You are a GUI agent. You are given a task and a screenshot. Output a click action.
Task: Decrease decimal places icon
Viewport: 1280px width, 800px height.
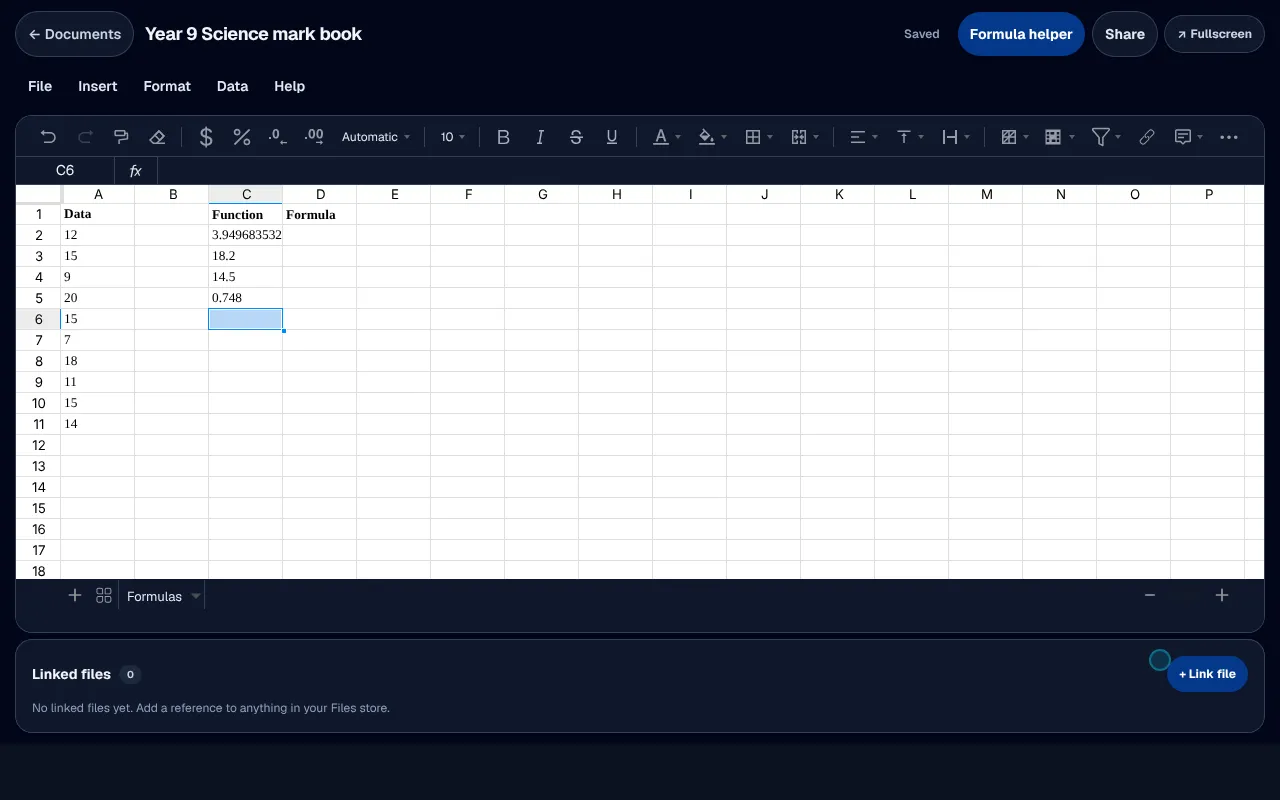[278, 137]
